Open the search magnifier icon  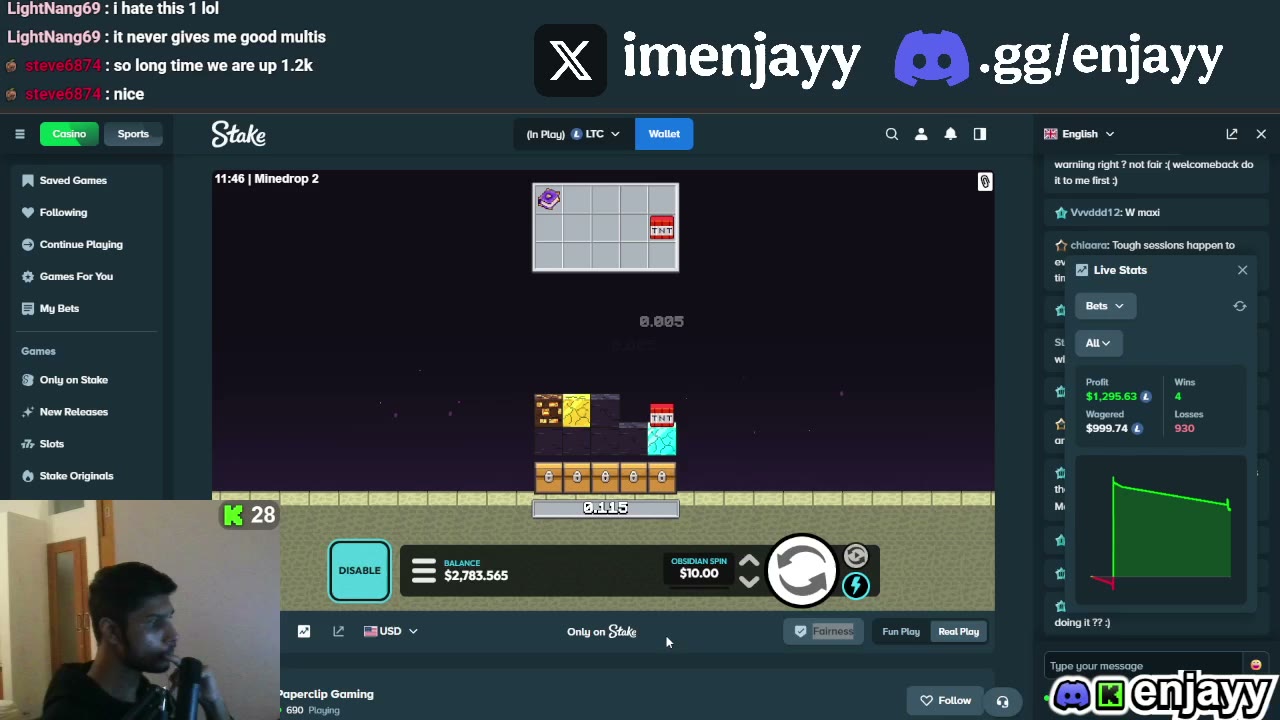click(892, 134)
